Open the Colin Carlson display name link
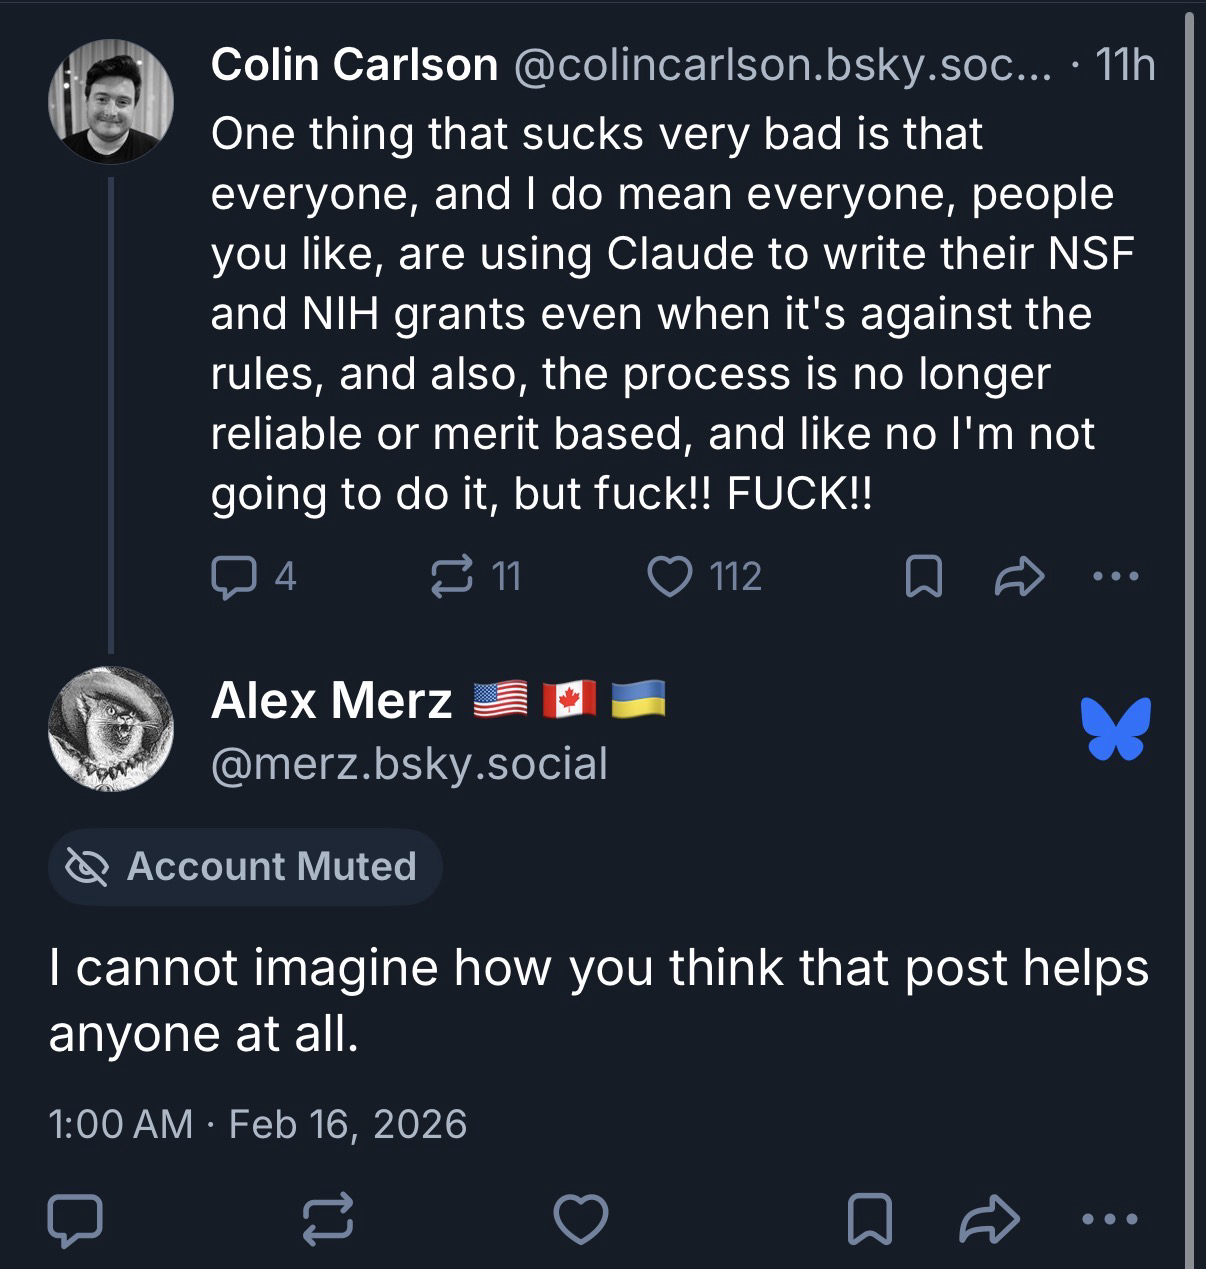Viewport: 1206px width, 1269px height. point(354,65)
